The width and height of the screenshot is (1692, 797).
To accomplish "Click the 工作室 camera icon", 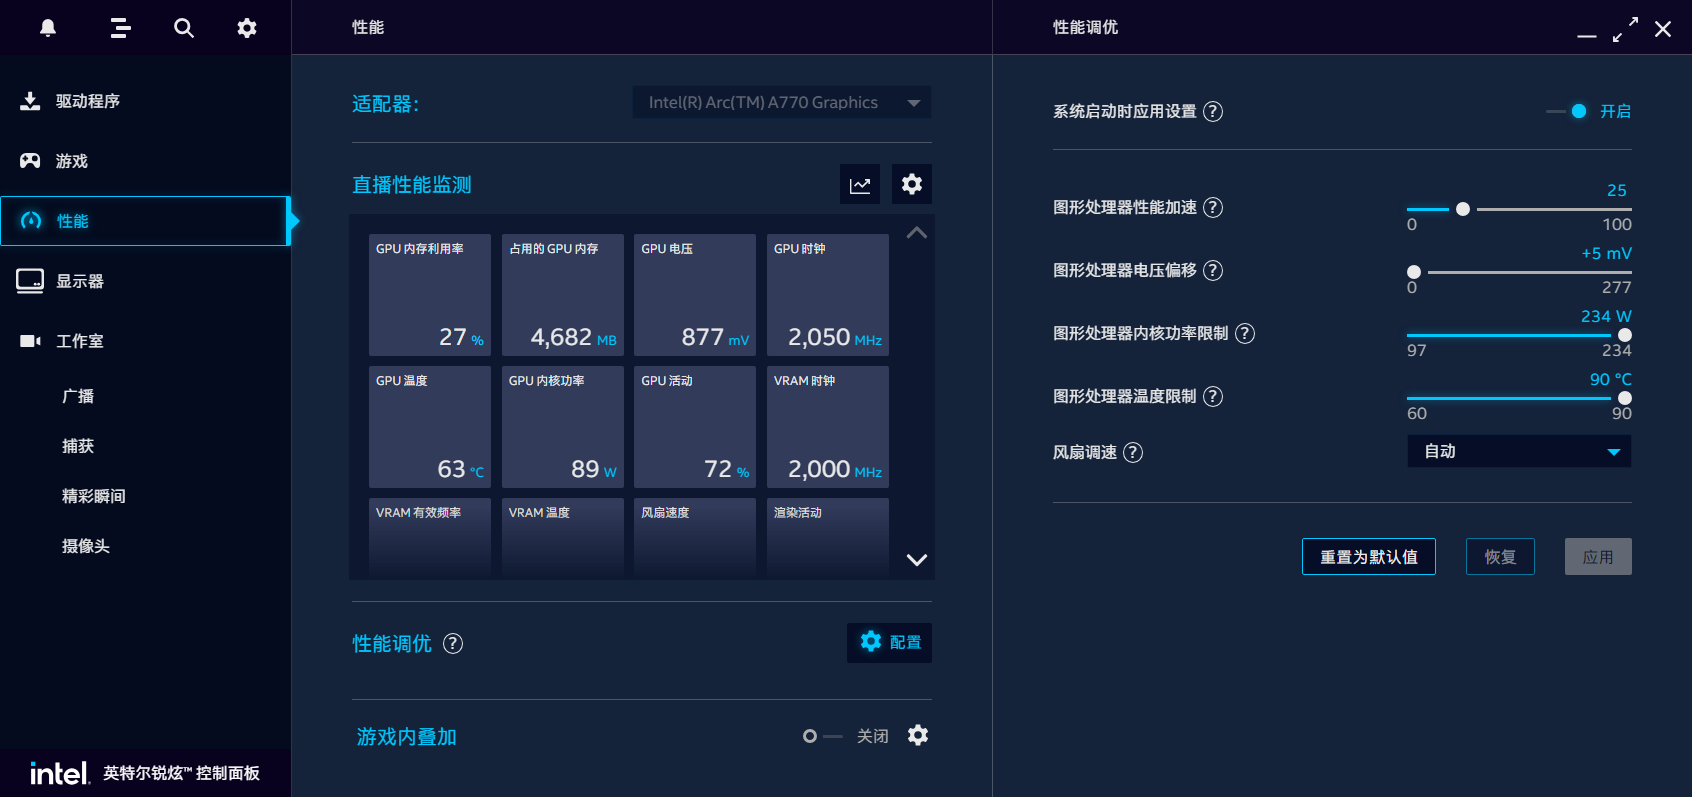I will tap(30, 341).
